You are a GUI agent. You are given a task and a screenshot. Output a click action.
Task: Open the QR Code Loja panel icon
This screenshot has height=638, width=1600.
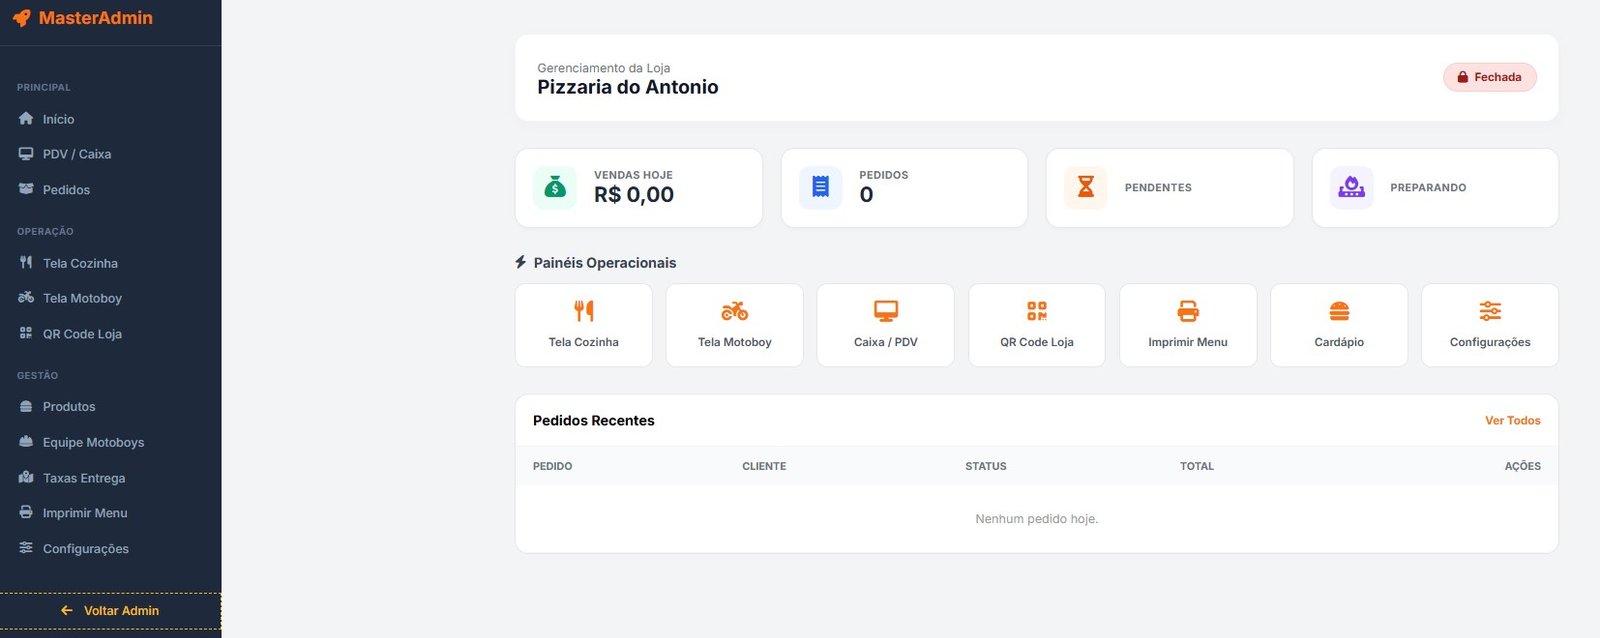(1037, 311)
